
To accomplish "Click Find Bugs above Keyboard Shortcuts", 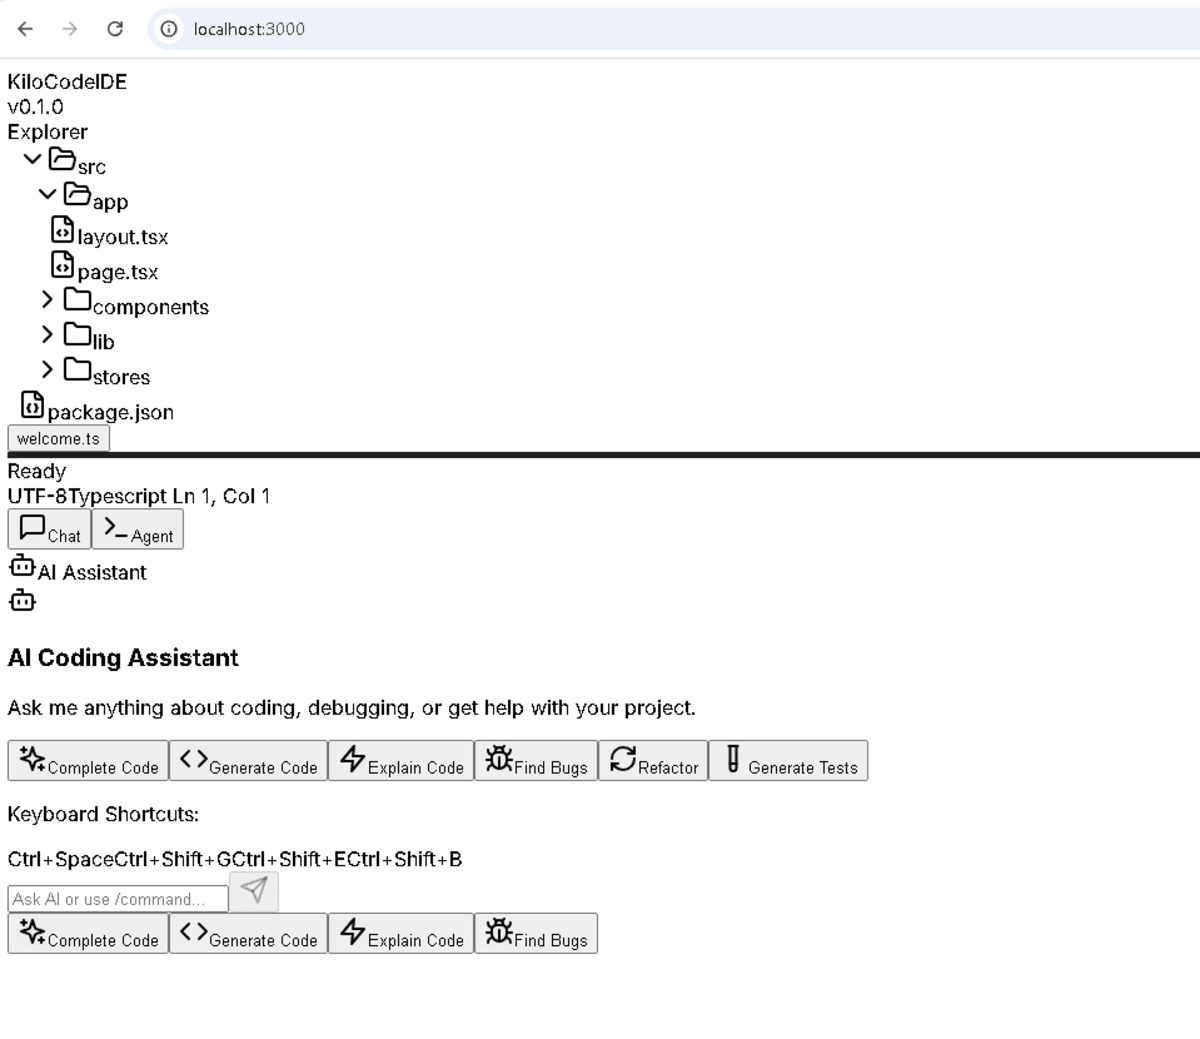I will (536, 760).
